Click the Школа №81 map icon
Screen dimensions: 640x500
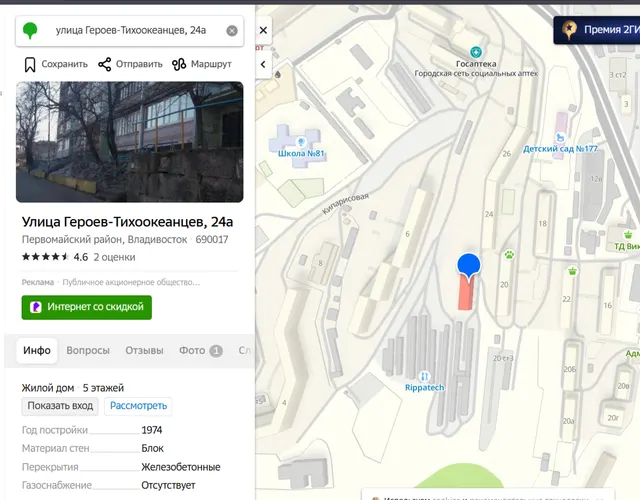tap(301, 141)
